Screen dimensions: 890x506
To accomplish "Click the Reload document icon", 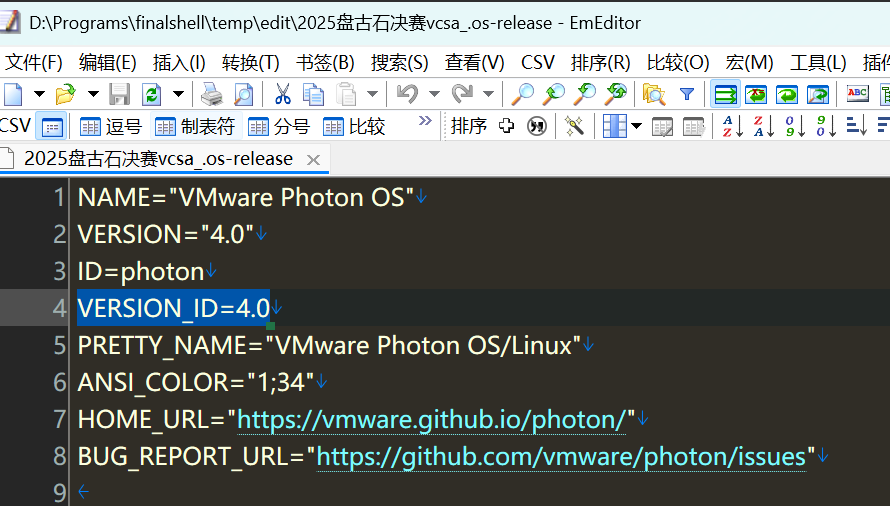I will point(152,94).
